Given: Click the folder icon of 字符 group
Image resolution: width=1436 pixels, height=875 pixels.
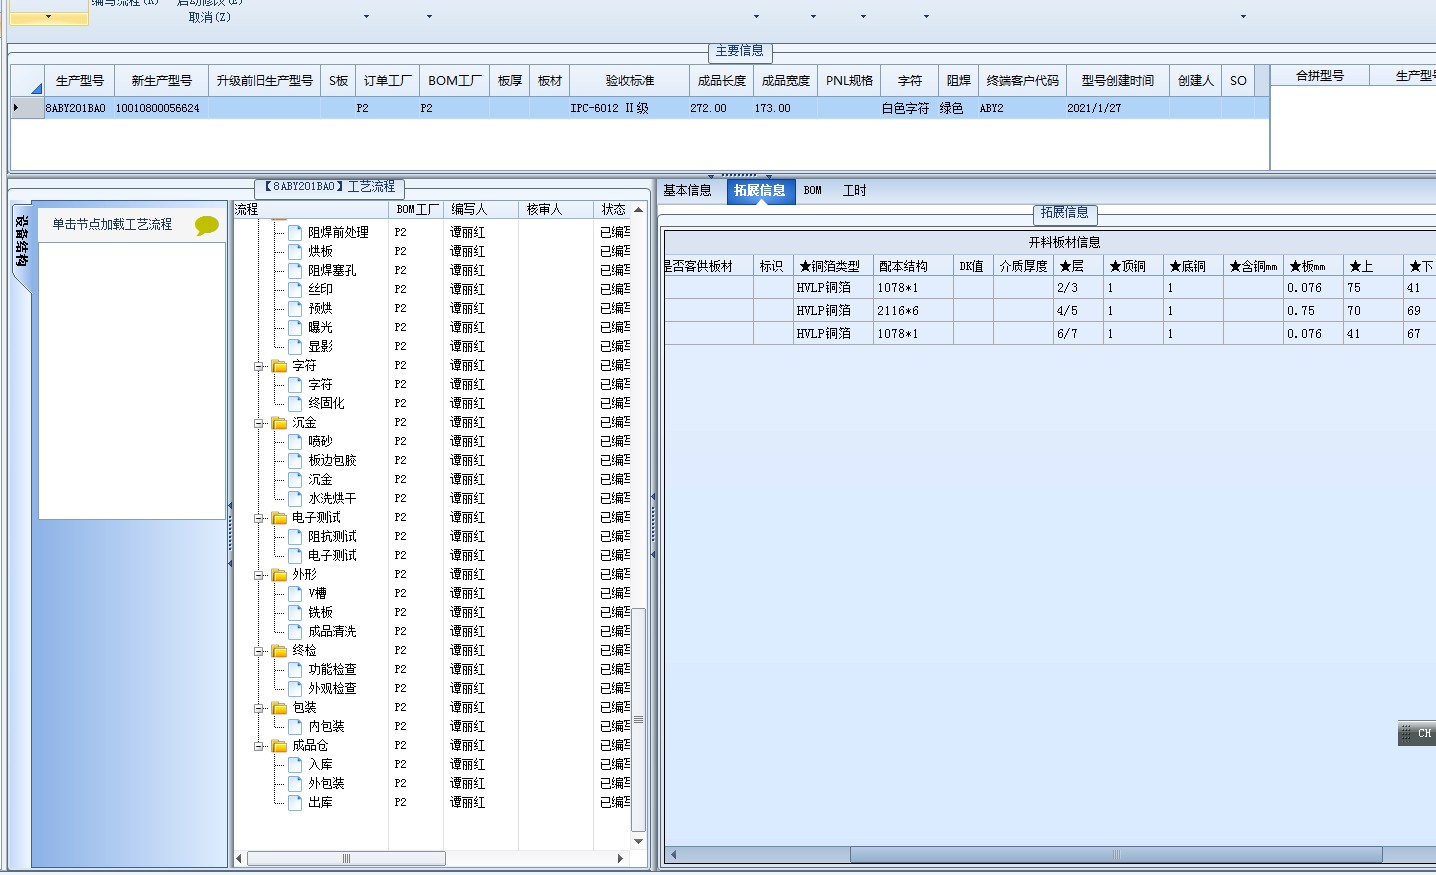Looking at the screenshot, I should (279, 366).
